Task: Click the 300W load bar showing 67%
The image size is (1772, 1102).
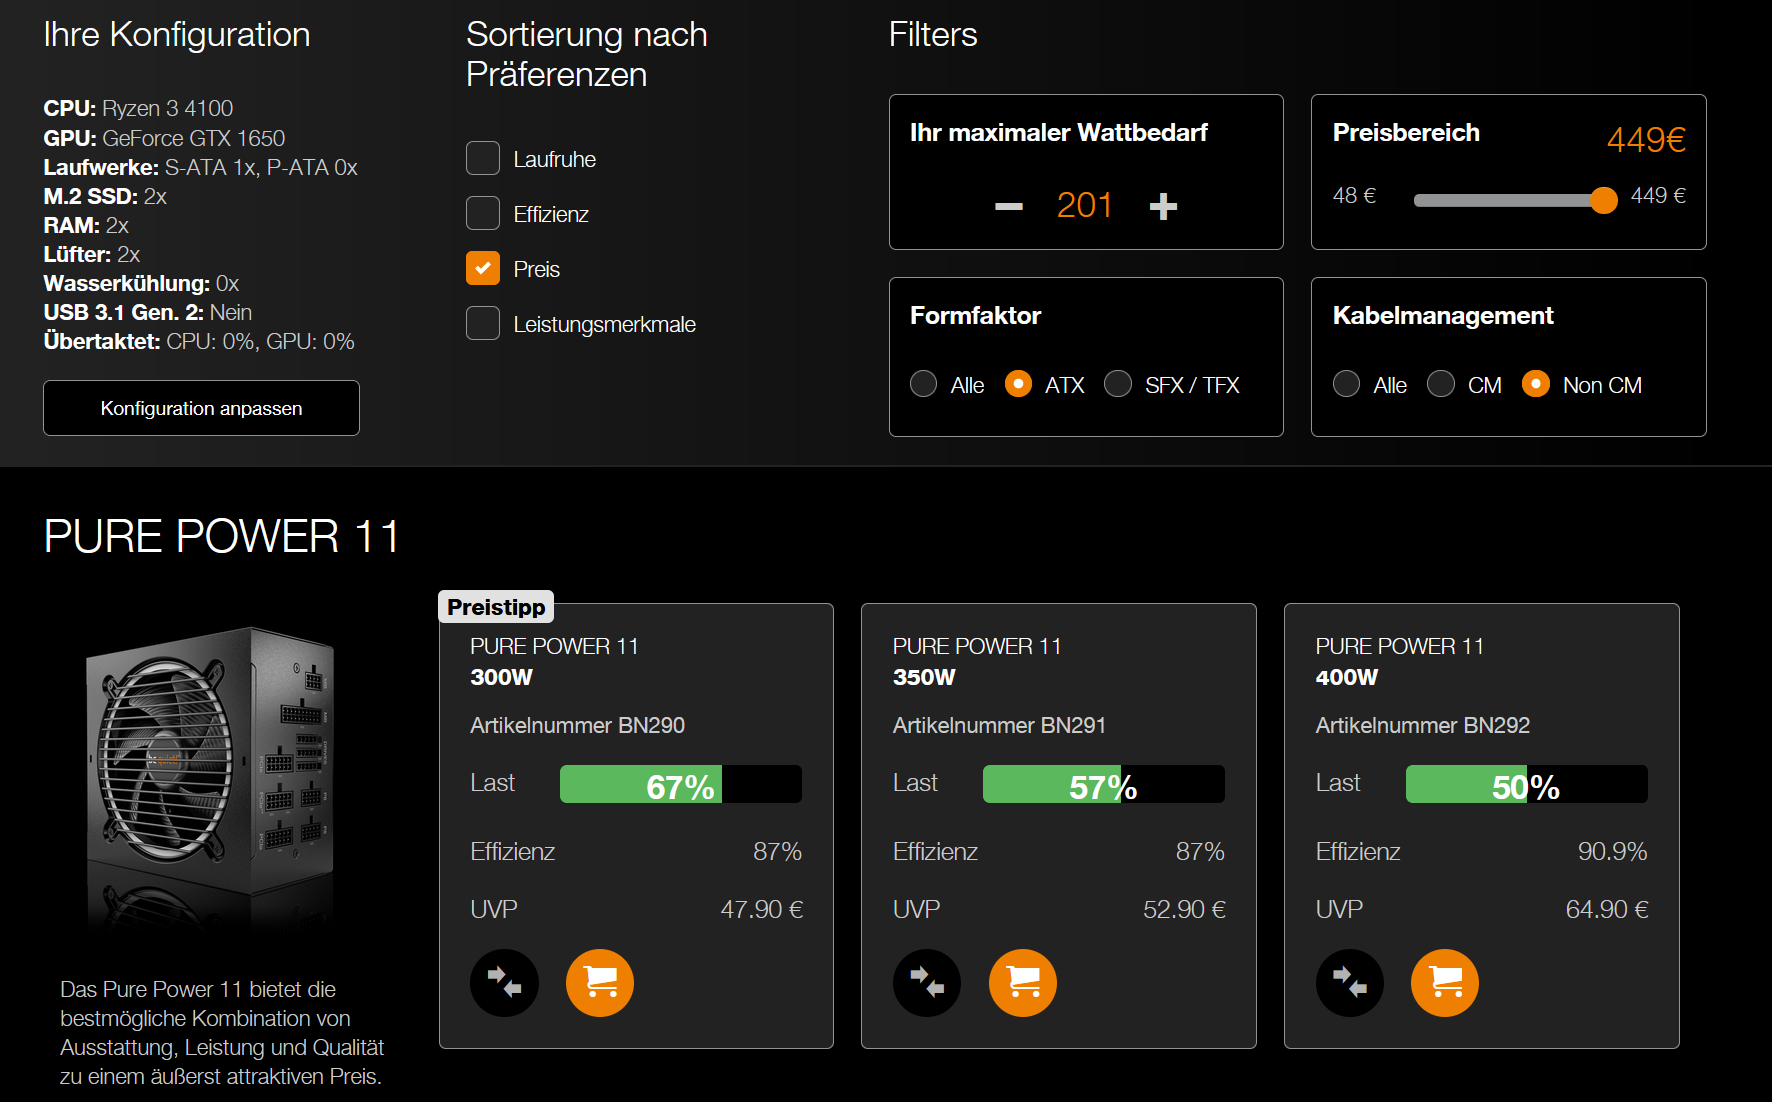Action: click(x=681, y=784)
